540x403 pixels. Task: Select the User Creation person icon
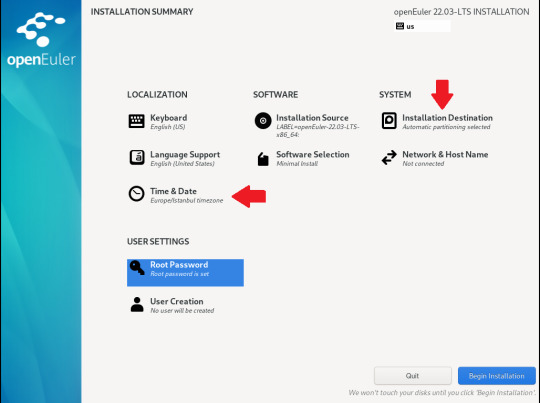[x=137, y=304]
